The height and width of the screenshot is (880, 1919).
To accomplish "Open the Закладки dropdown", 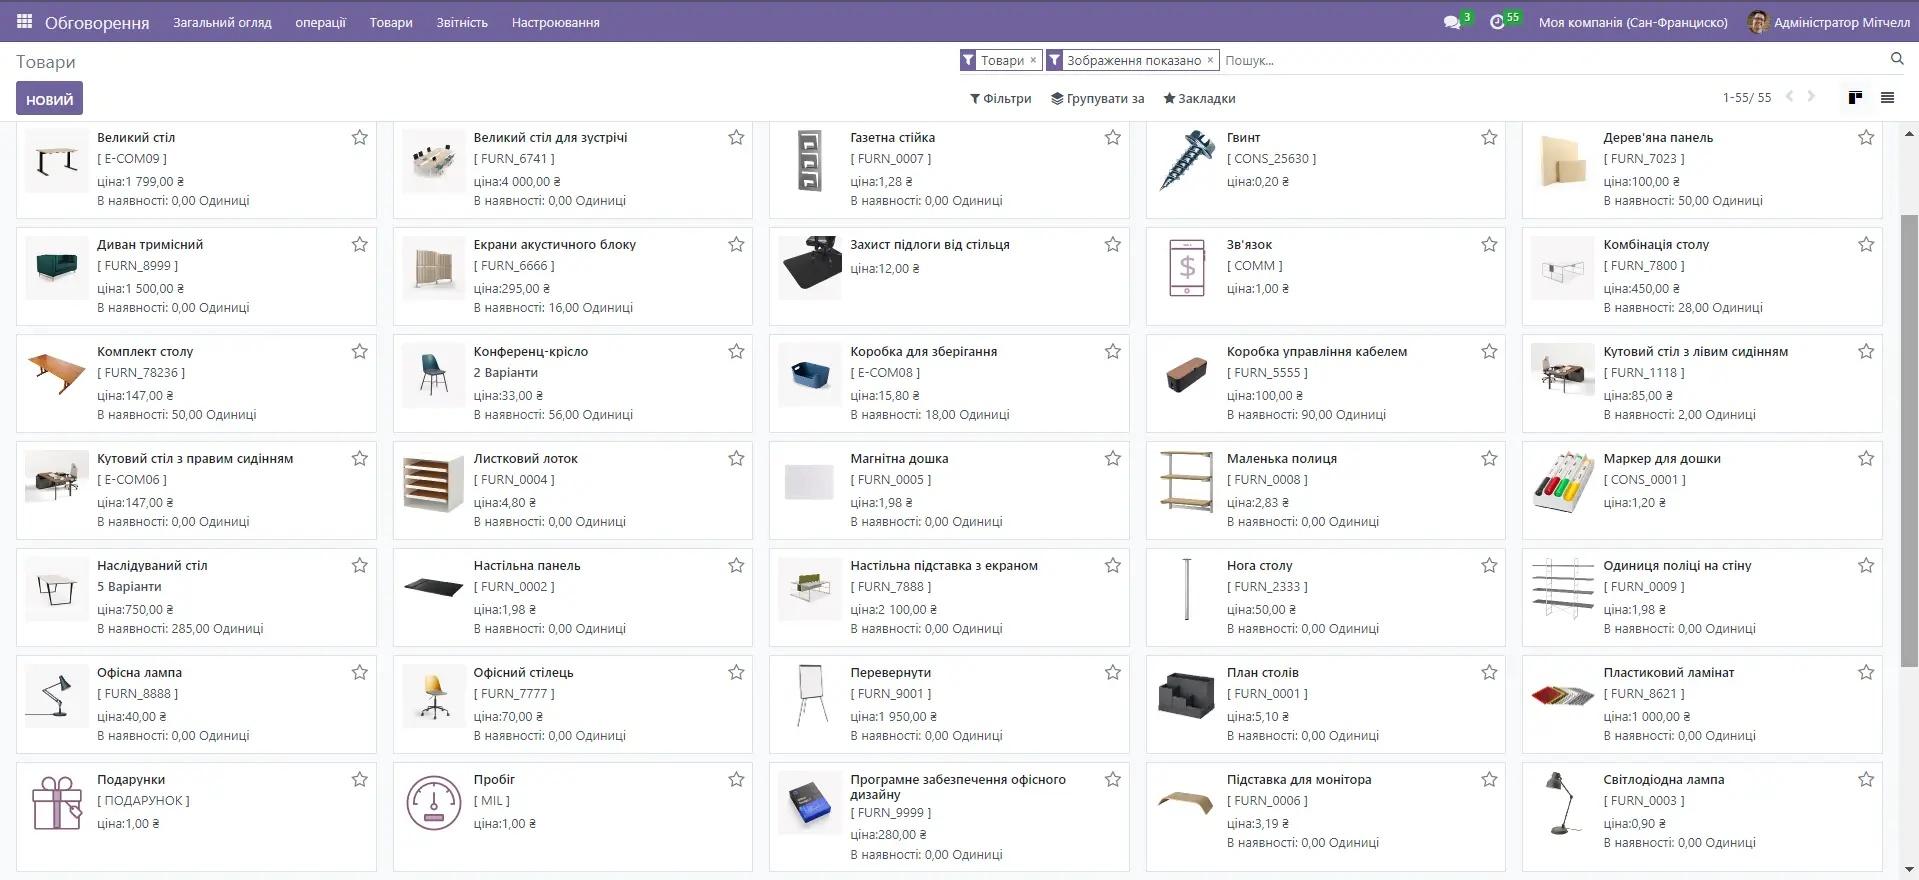I will click(x=1199, y=99).
